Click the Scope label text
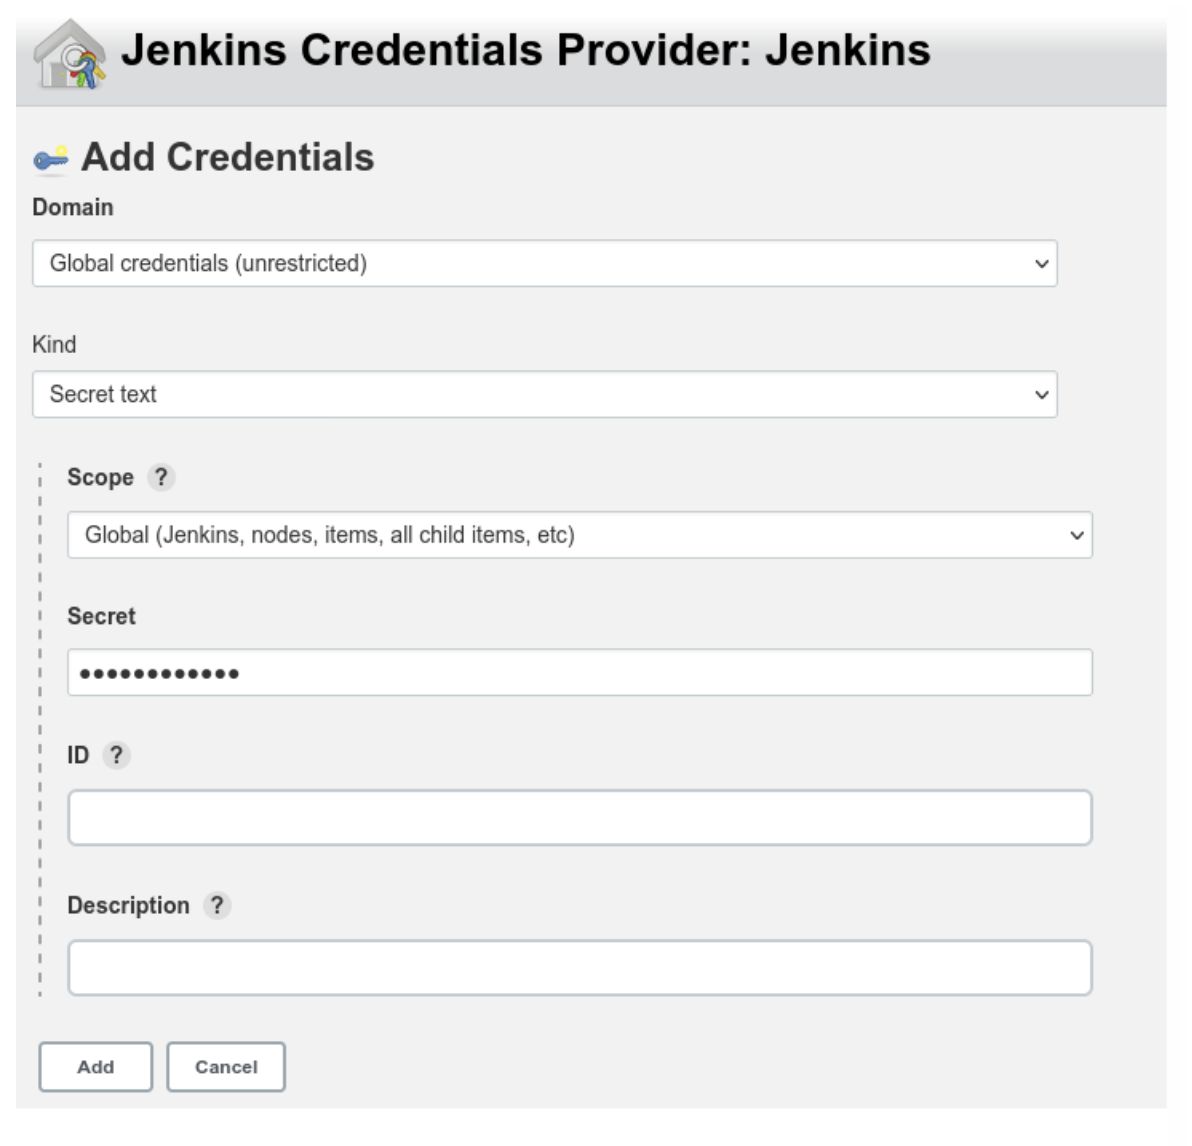This screenshot has width=1192, height=1146. [x=100, y=478]
